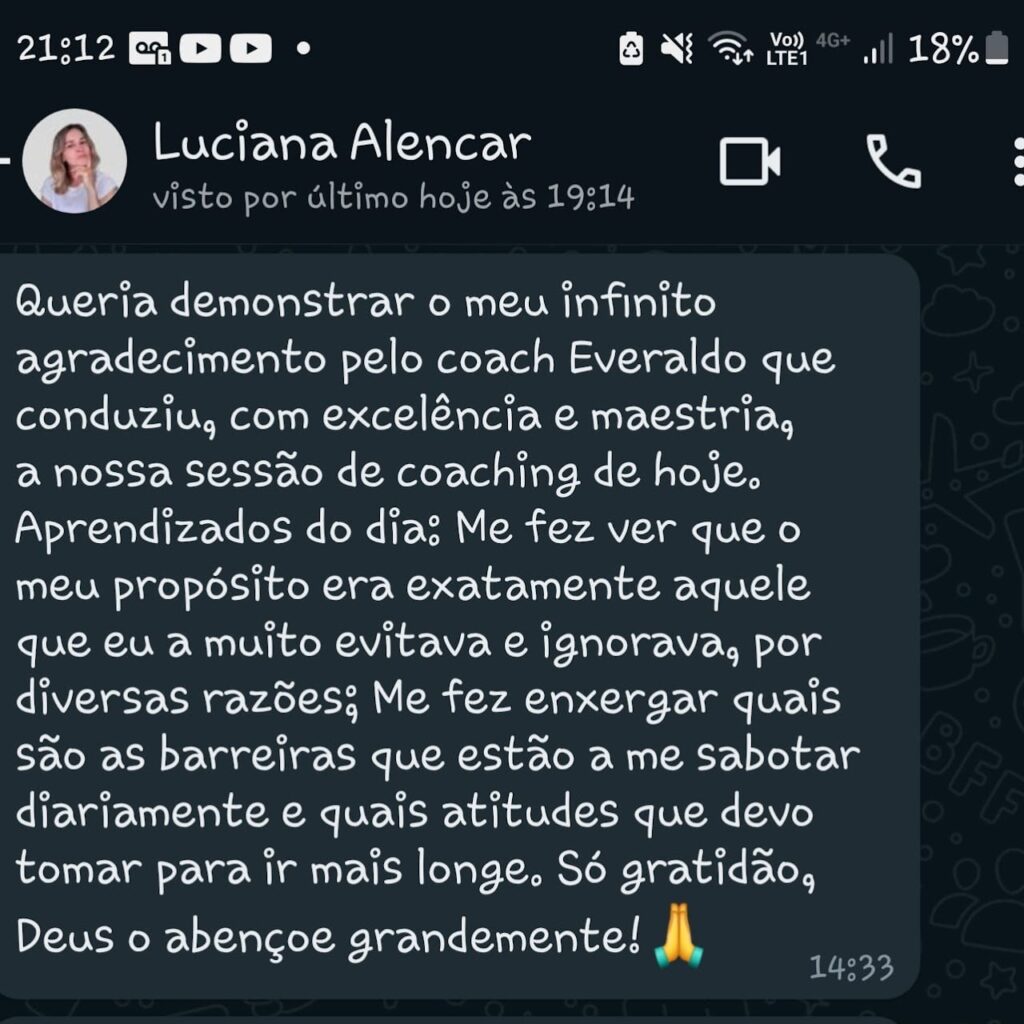Tap the VoLTE LTE1 indicator

click(787, 49)
